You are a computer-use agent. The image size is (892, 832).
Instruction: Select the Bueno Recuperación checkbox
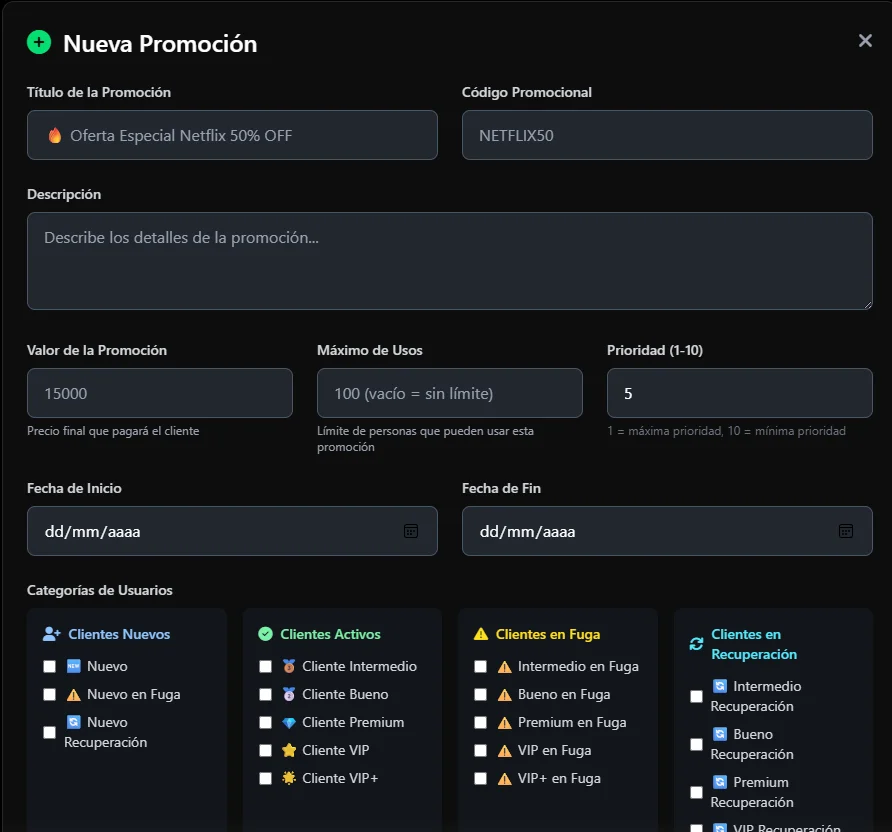pos(696,744)
